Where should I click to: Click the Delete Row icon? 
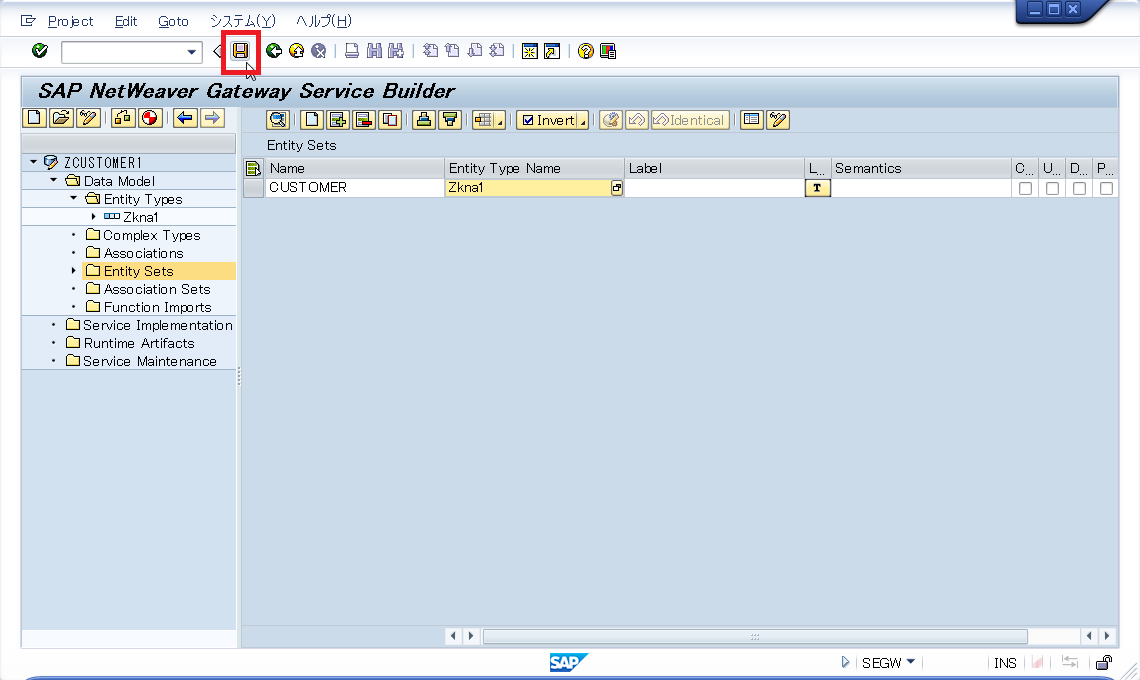364,120
